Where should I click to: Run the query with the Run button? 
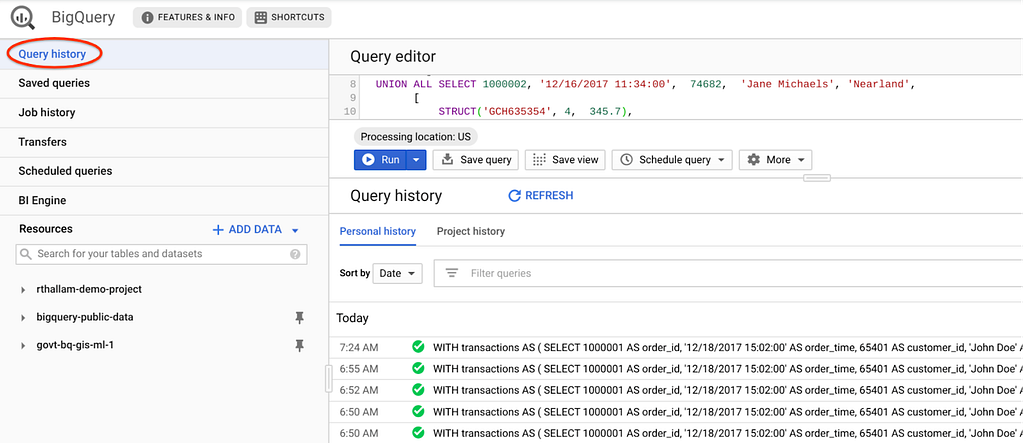coord(380,159)
